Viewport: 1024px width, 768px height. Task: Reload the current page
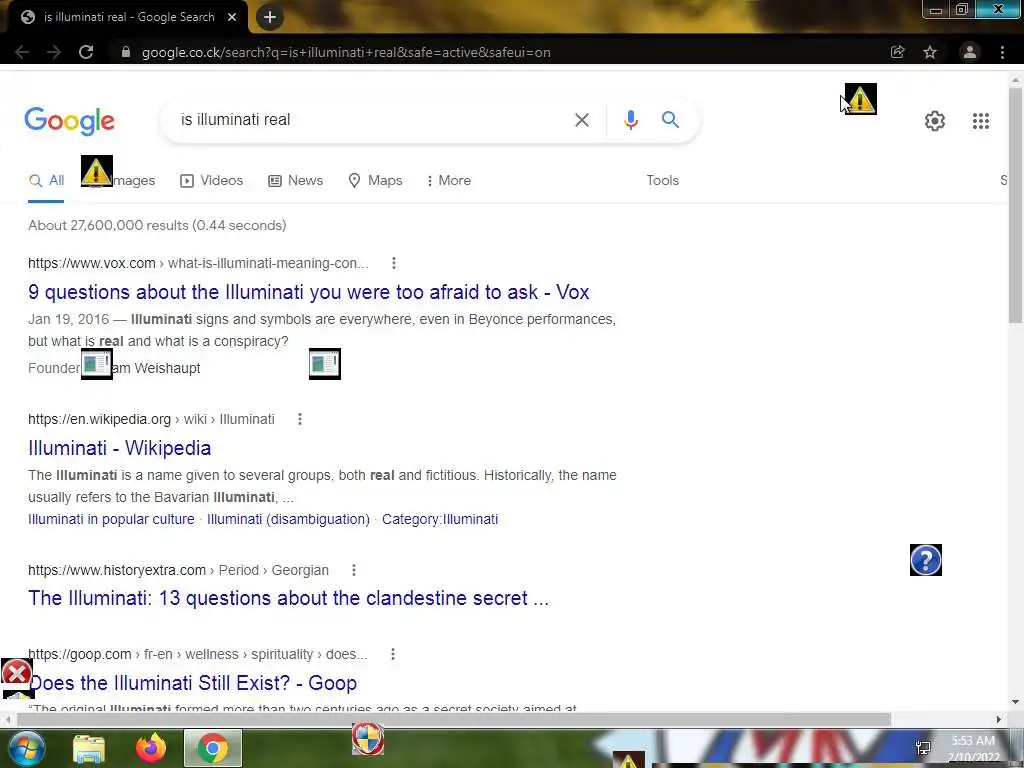pyautogui.click(x=86, y=52)
